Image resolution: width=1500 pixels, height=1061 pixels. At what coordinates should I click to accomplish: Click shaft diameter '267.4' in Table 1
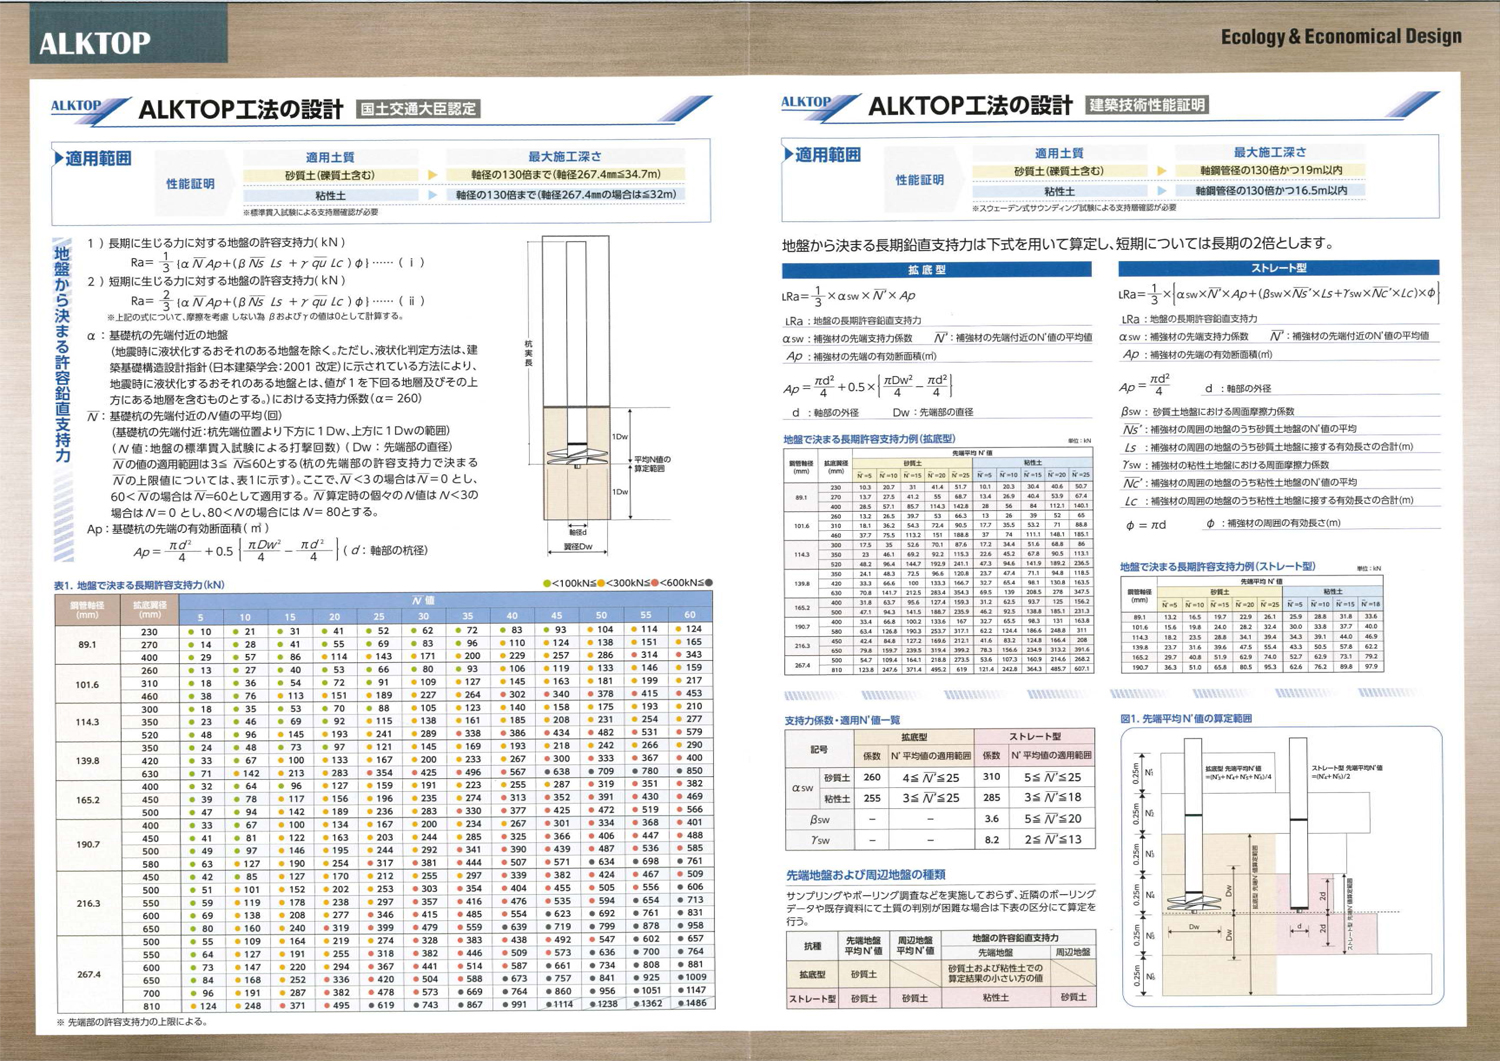[x=87, y=974]
